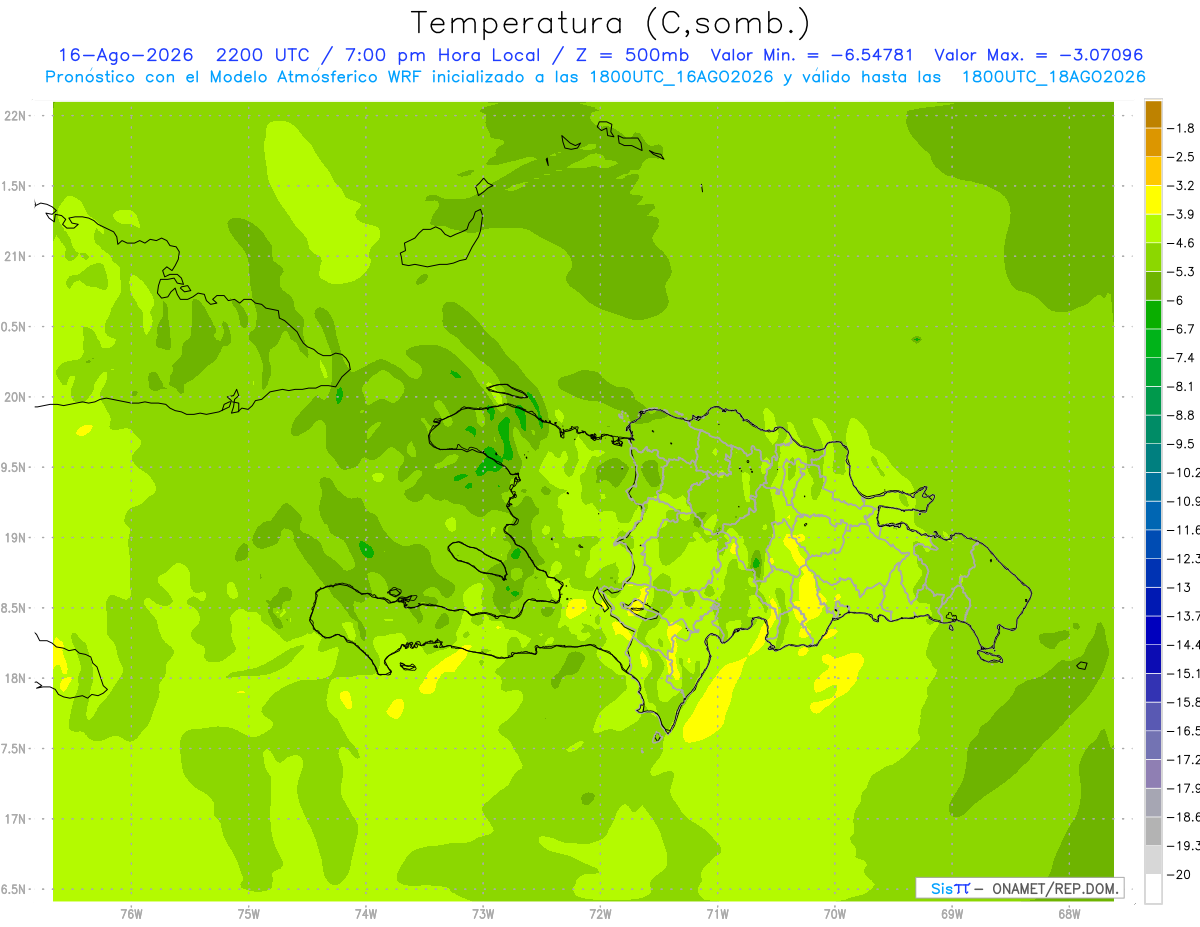Click the "6.5N" latitude label
1200x927 pixels.
(15, 889)
